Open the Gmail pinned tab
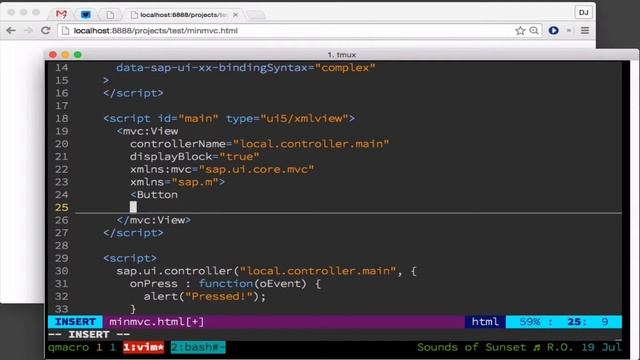 pyautogui.click(x=61, y=14)
